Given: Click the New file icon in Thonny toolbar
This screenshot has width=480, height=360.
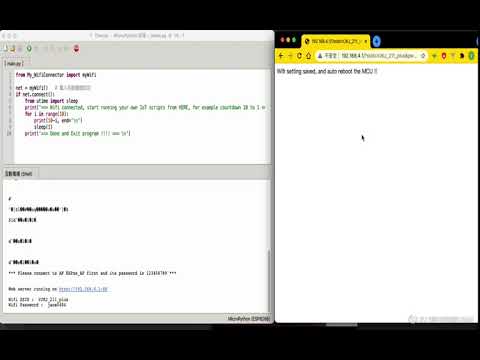Looking at the screenshot, I should (5, 49).
